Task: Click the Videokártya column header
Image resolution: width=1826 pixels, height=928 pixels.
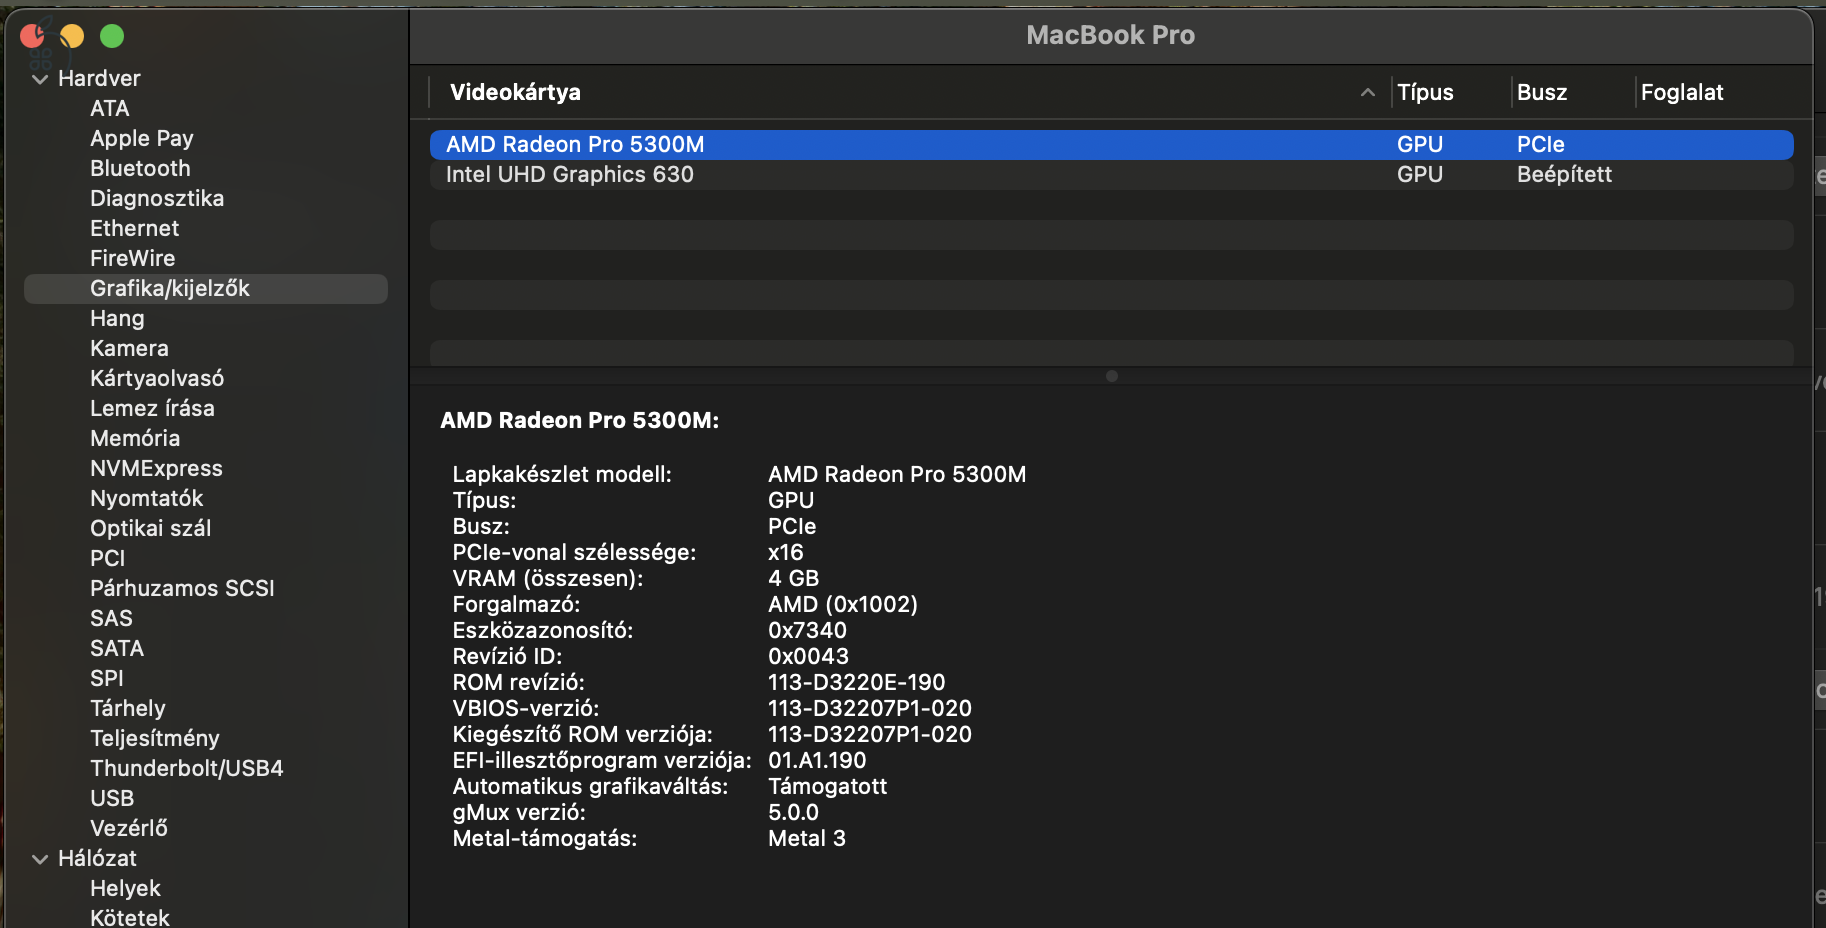Action: [515, 92]
